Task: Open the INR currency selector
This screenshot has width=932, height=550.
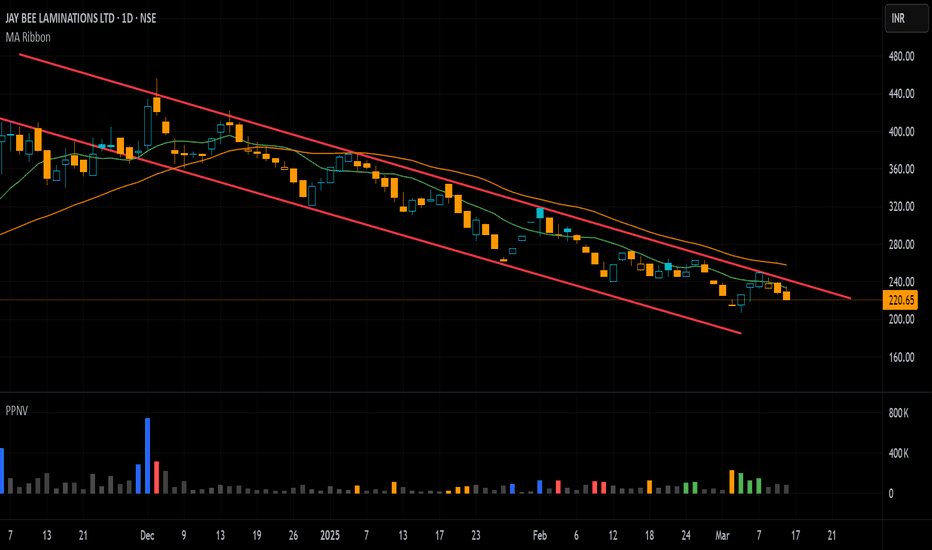Action: [x=906, y=18]
